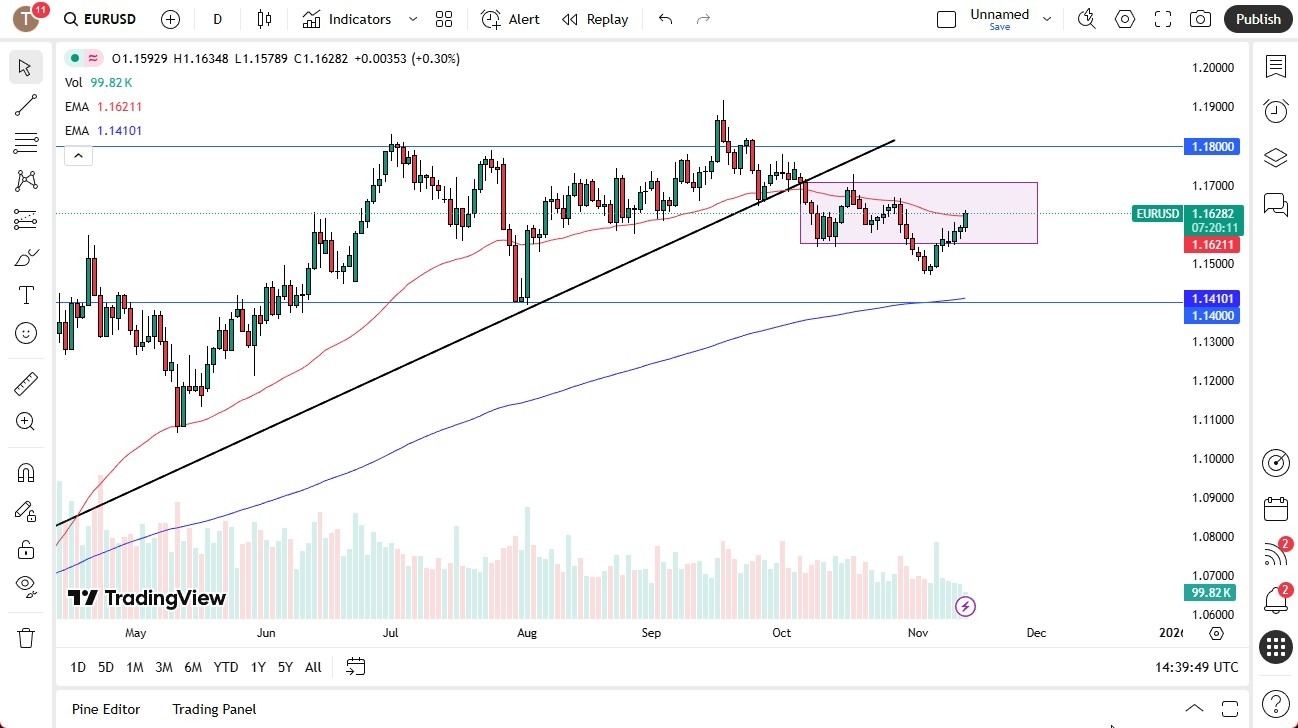Take a chart snapshot with camera icon
Viewport: 1298px width, 728px height.
(x=1199, y=19)
